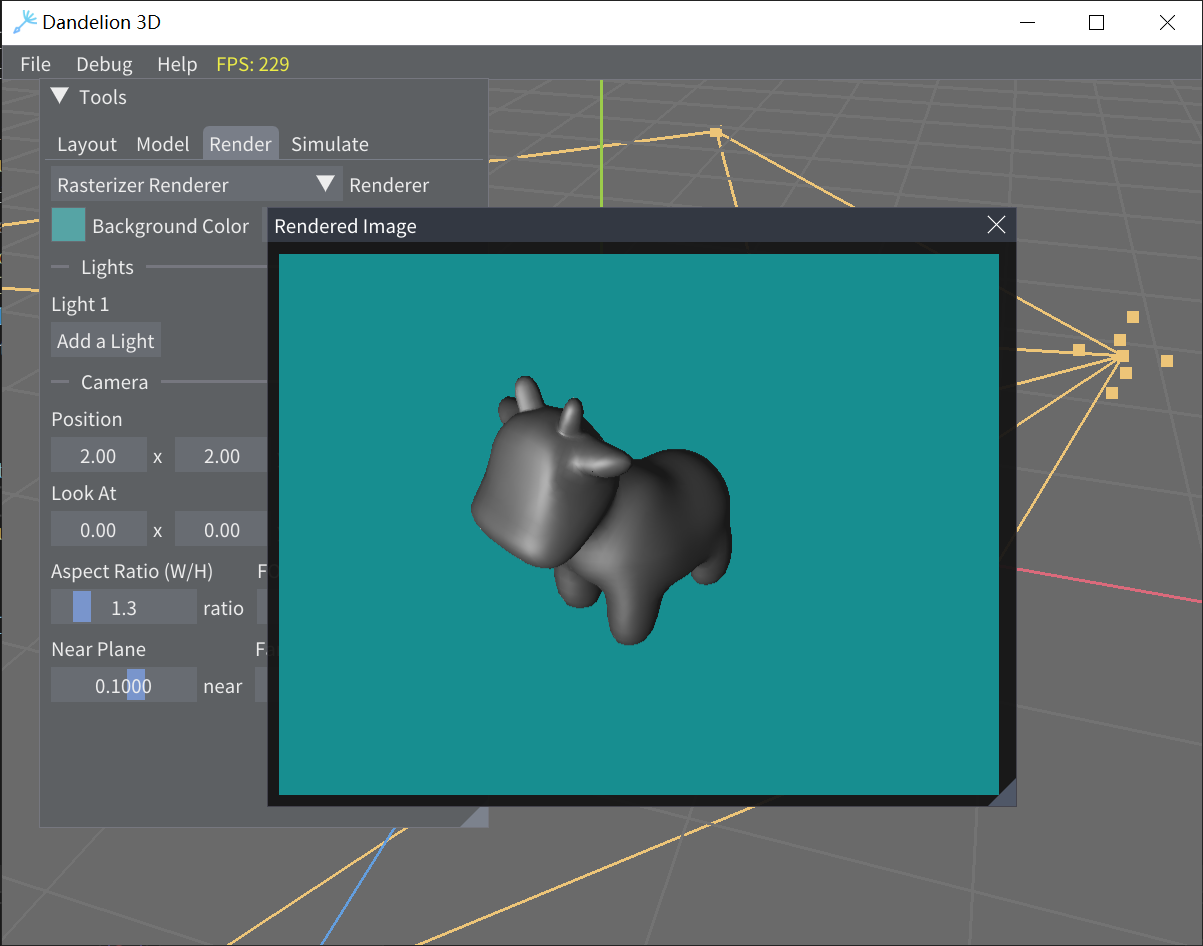This screenshot has height=946, width=1203.
Task: Open the Rasterizer Renderer dropdown
Action: click(x=196, y=185)
